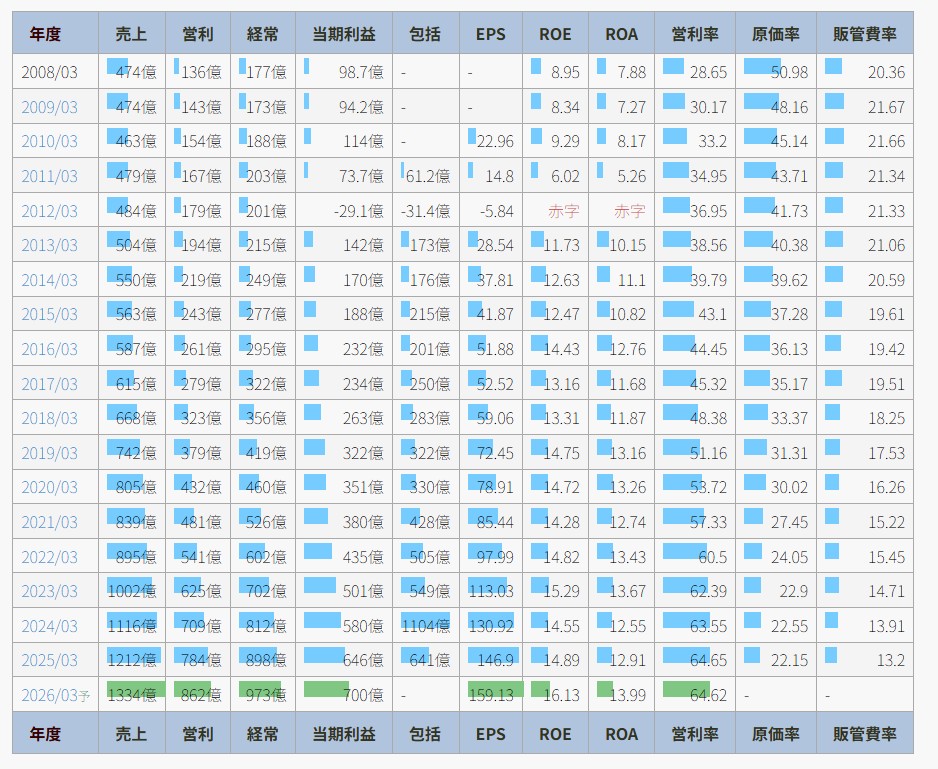Select the 98.7億 net income cell

click(344, 72)
